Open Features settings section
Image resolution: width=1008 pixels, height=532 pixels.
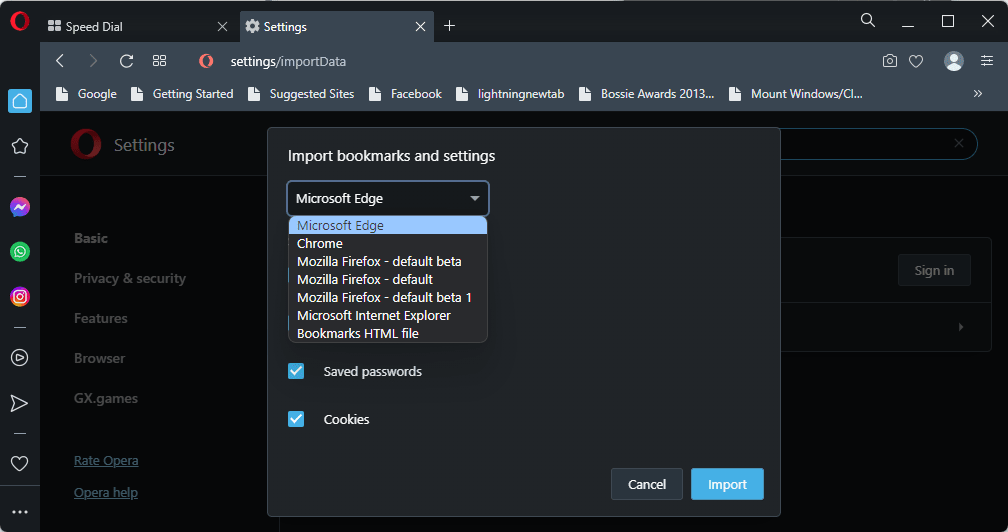coord(100,318)
